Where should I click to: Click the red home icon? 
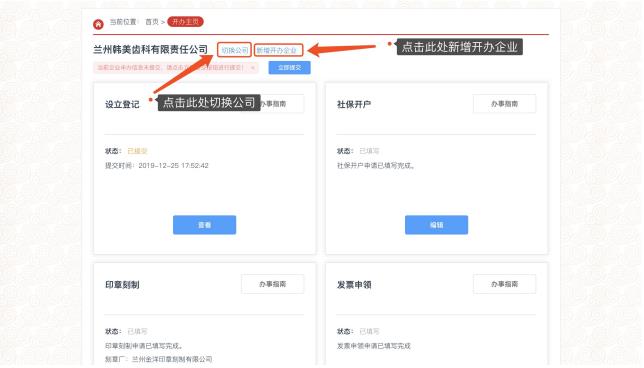(98, 24)
